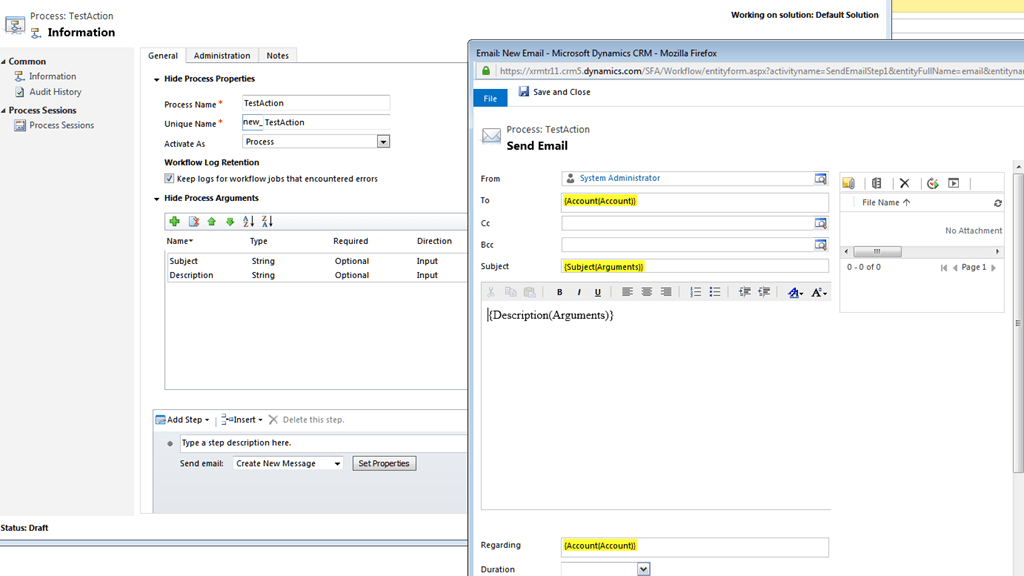Open Information in the left navigation
This screenshot has height=576, width=1024.
coord(52,76)
